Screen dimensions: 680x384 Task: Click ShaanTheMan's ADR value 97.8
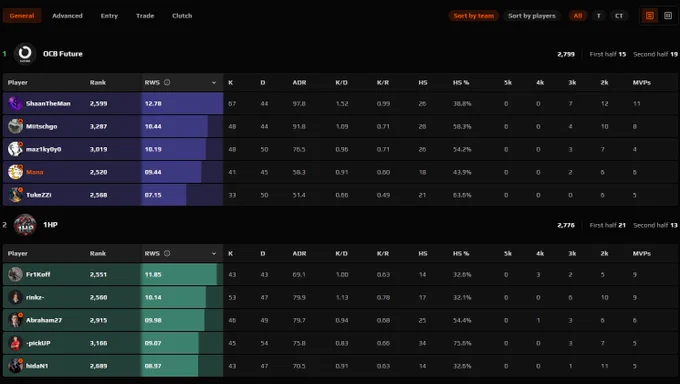[x=299, y=104]
